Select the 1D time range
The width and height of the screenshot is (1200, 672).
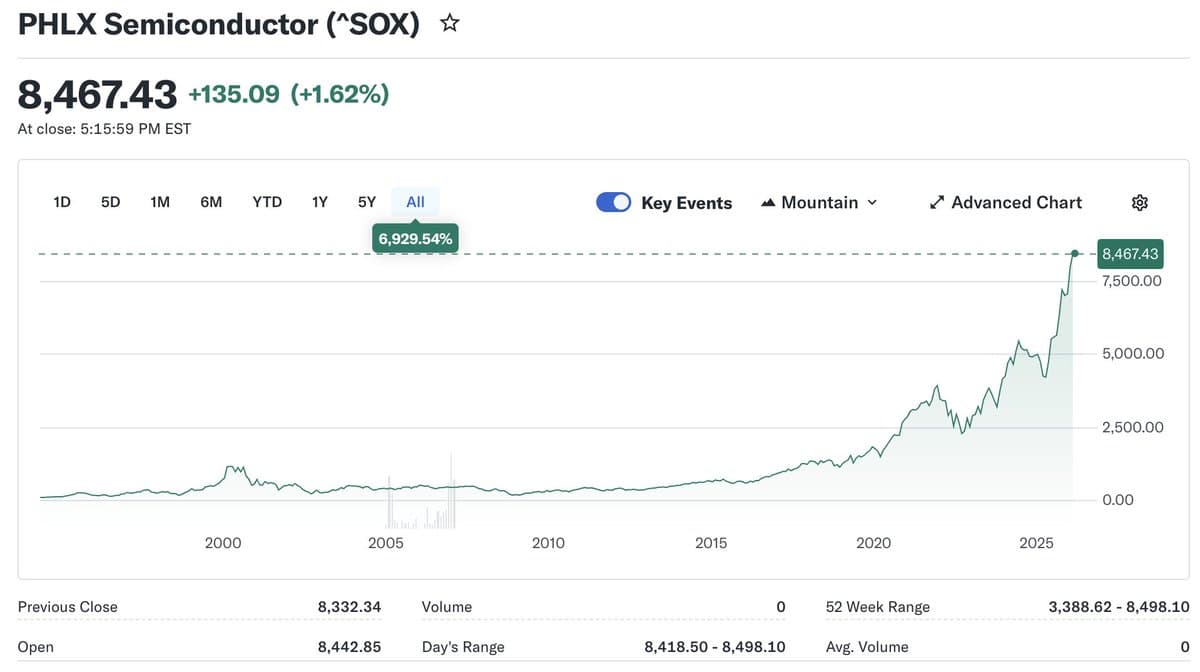click(x=60, y=201)
